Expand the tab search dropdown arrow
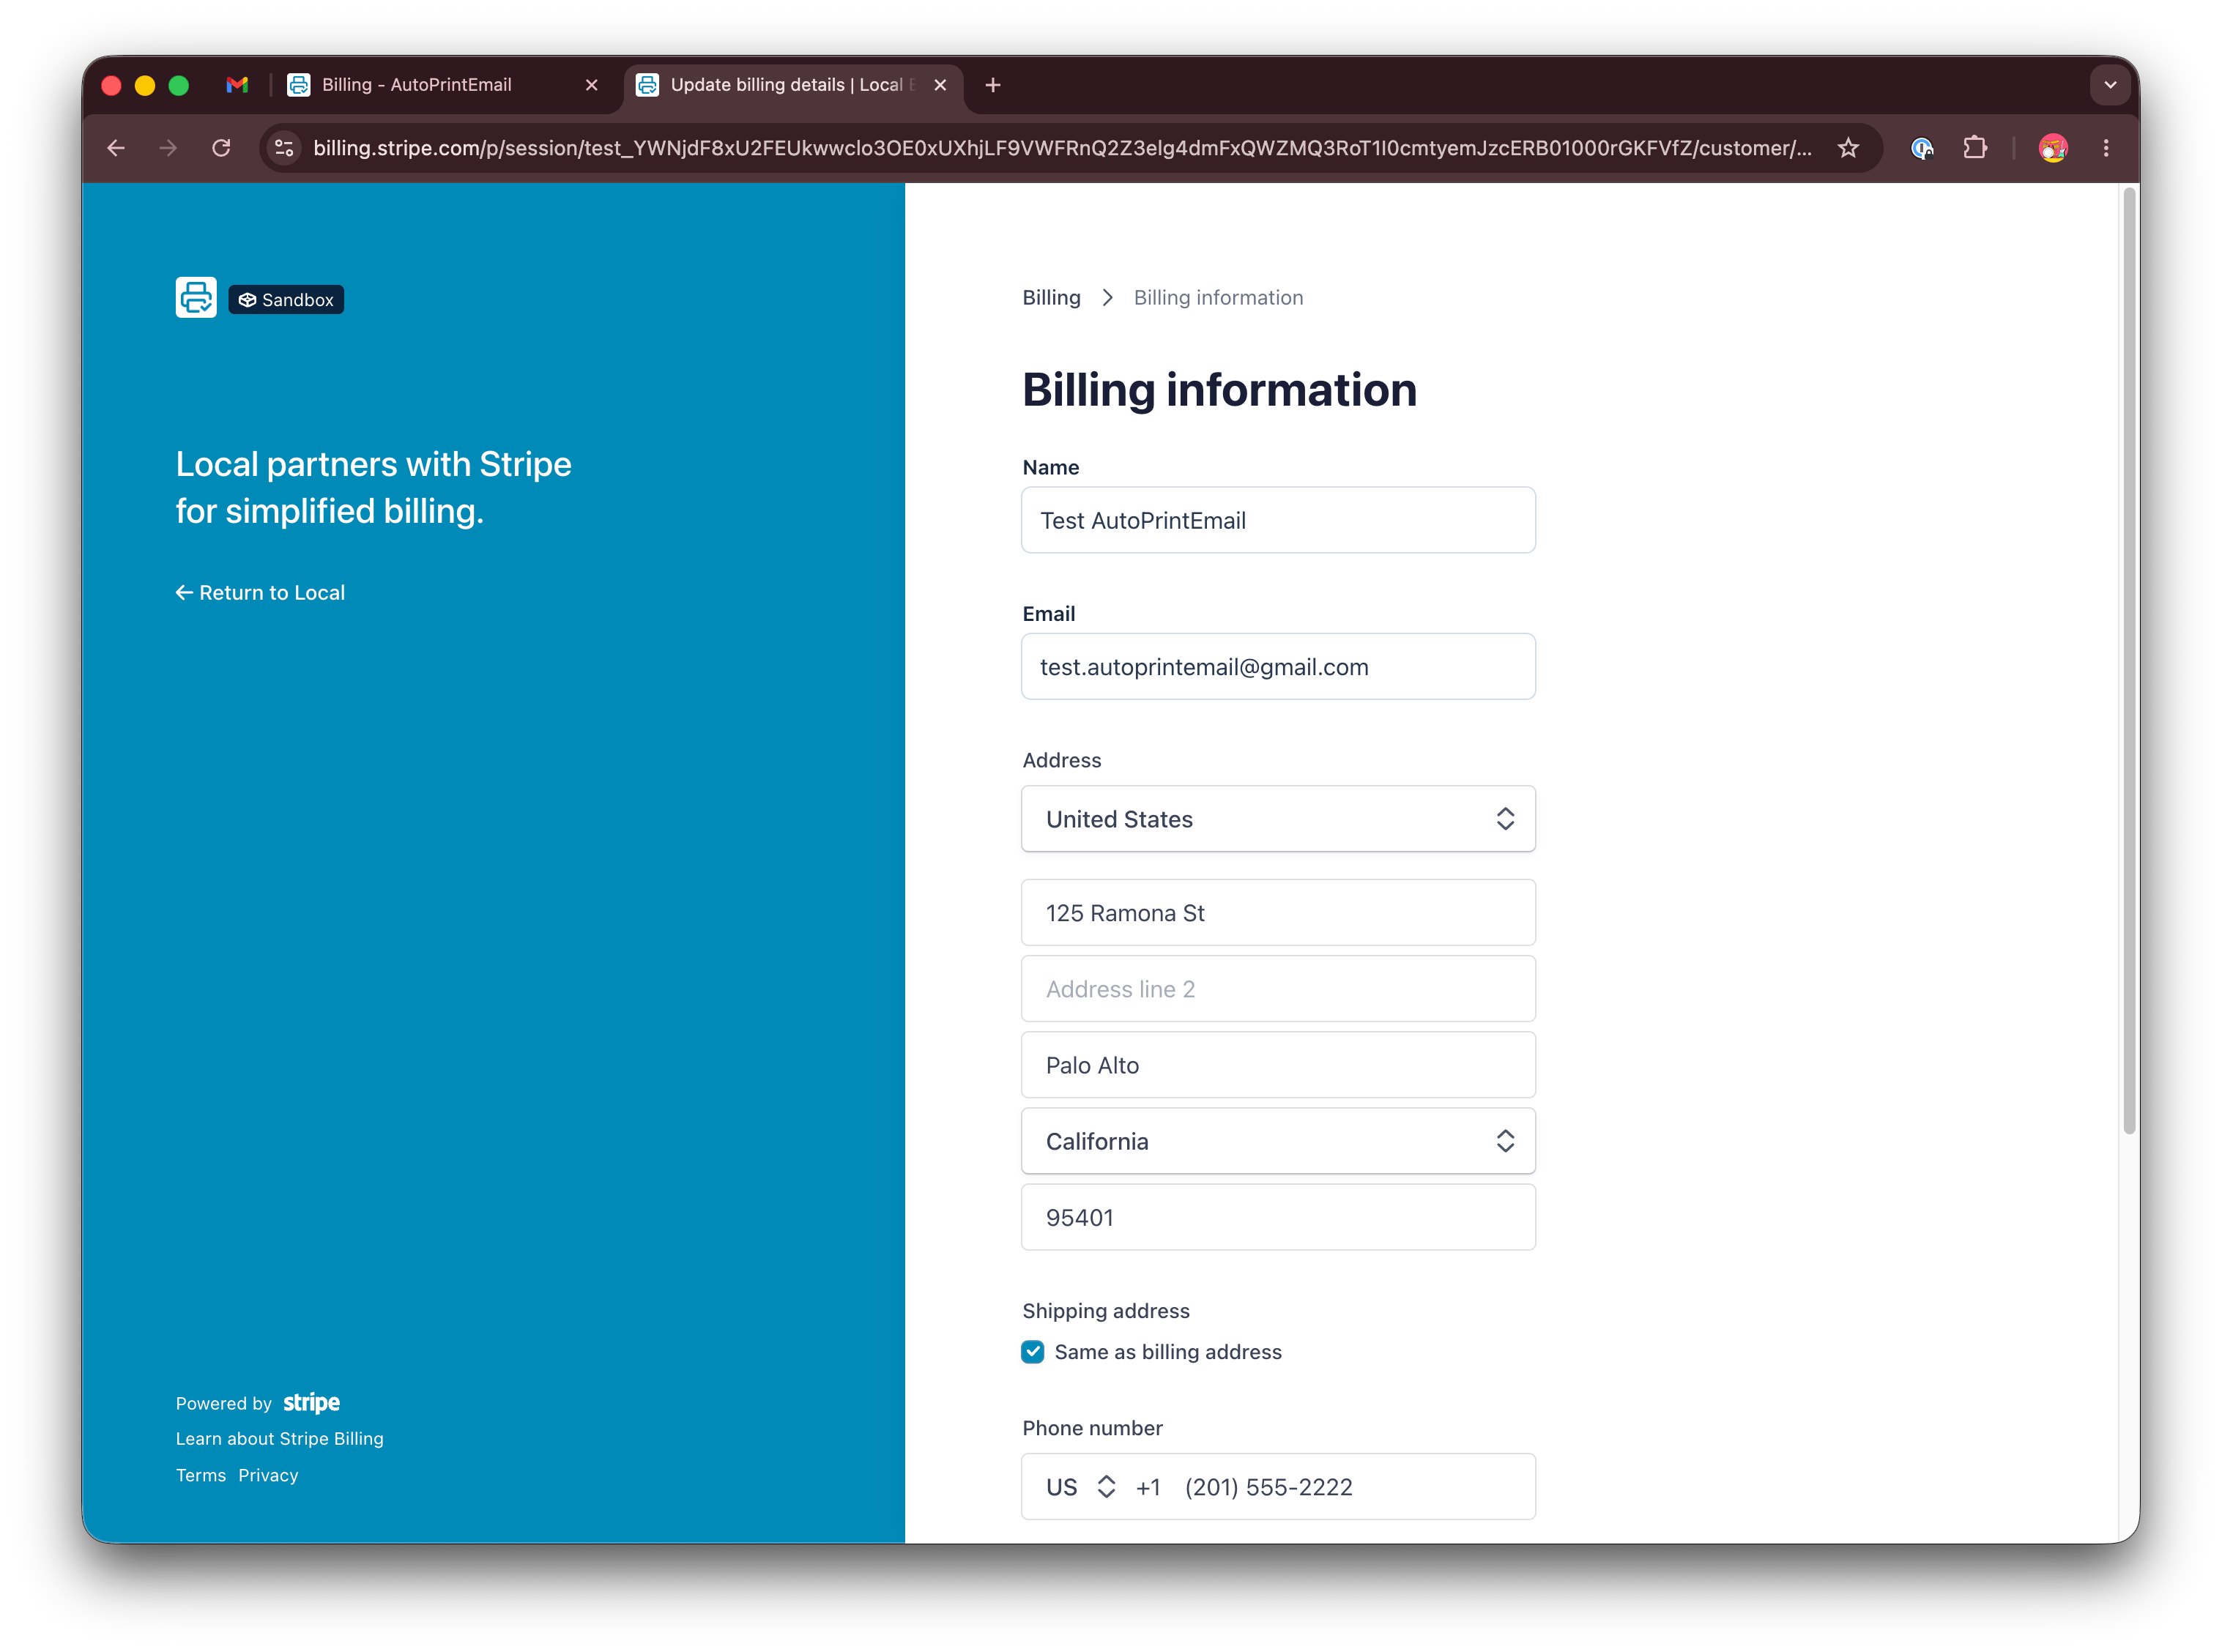The width and height of the screenshot is (2222, 1652). [2111, 85]
